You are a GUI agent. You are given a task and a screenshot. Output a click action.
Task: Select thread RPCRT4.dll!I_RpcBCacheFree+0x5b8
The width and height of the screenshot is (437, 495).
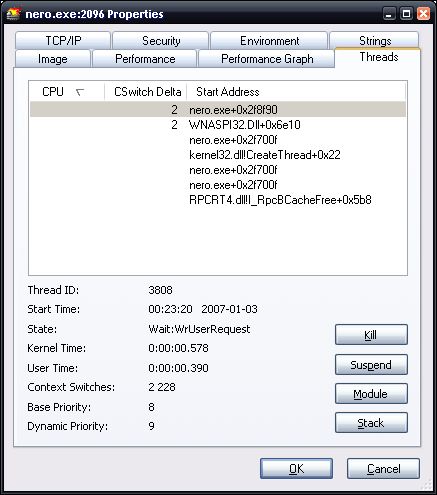[218, 200]
